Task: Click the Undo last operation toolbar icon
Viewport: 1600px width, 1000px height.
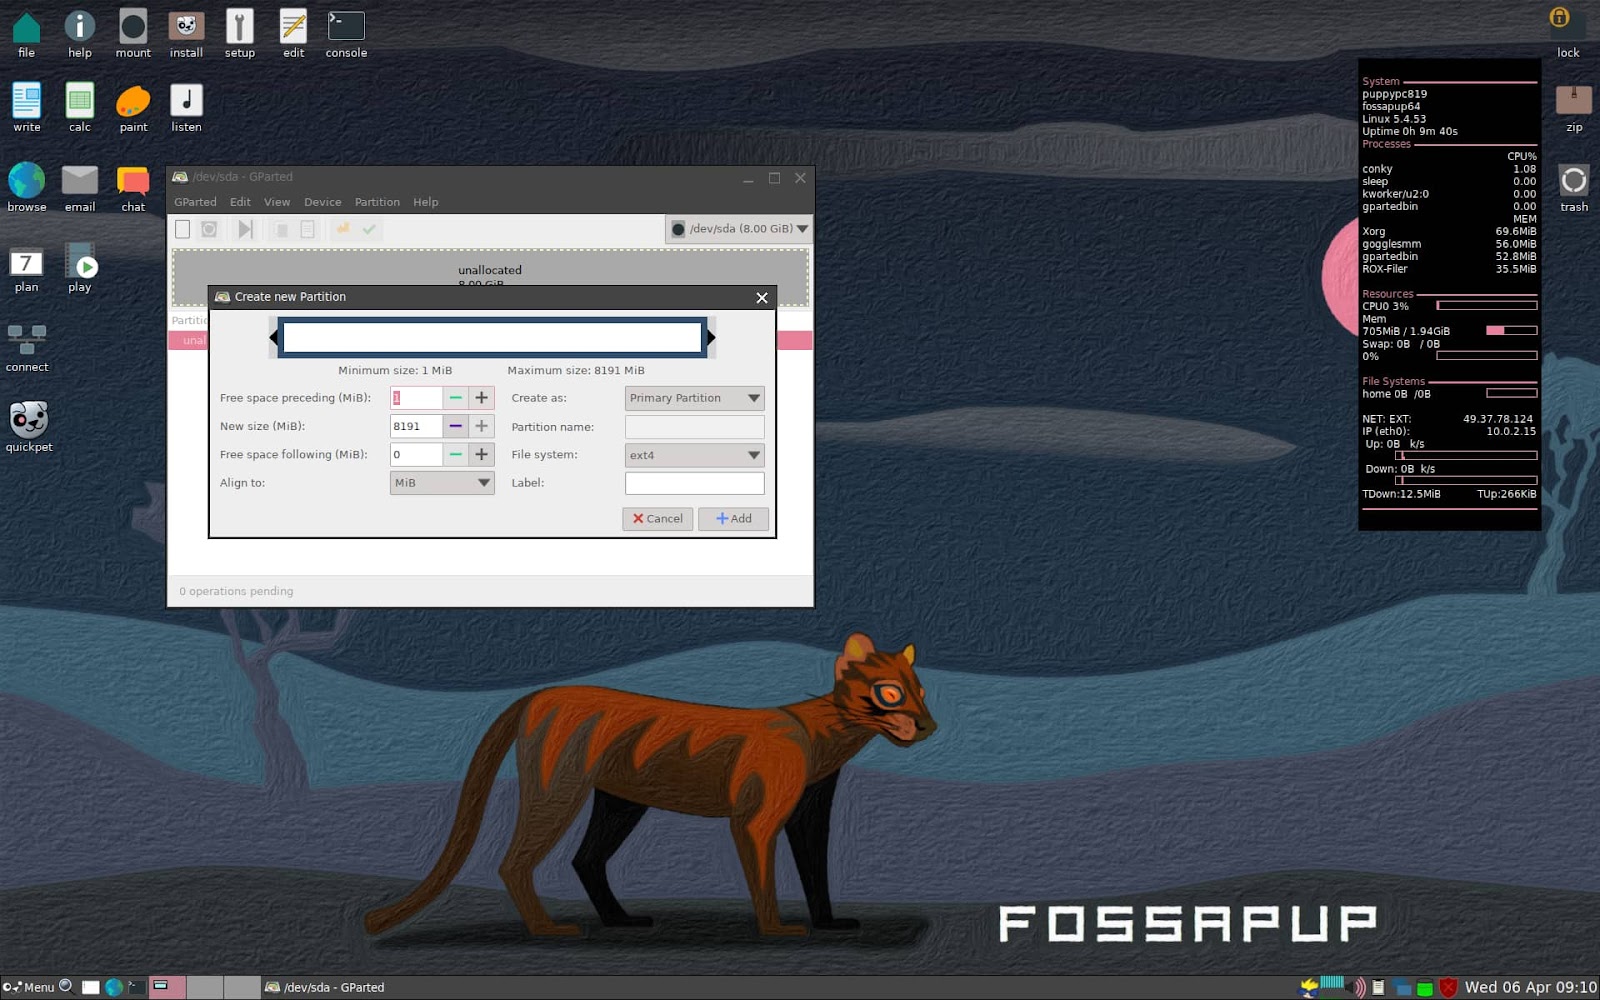Action: [x=343, y=229]
